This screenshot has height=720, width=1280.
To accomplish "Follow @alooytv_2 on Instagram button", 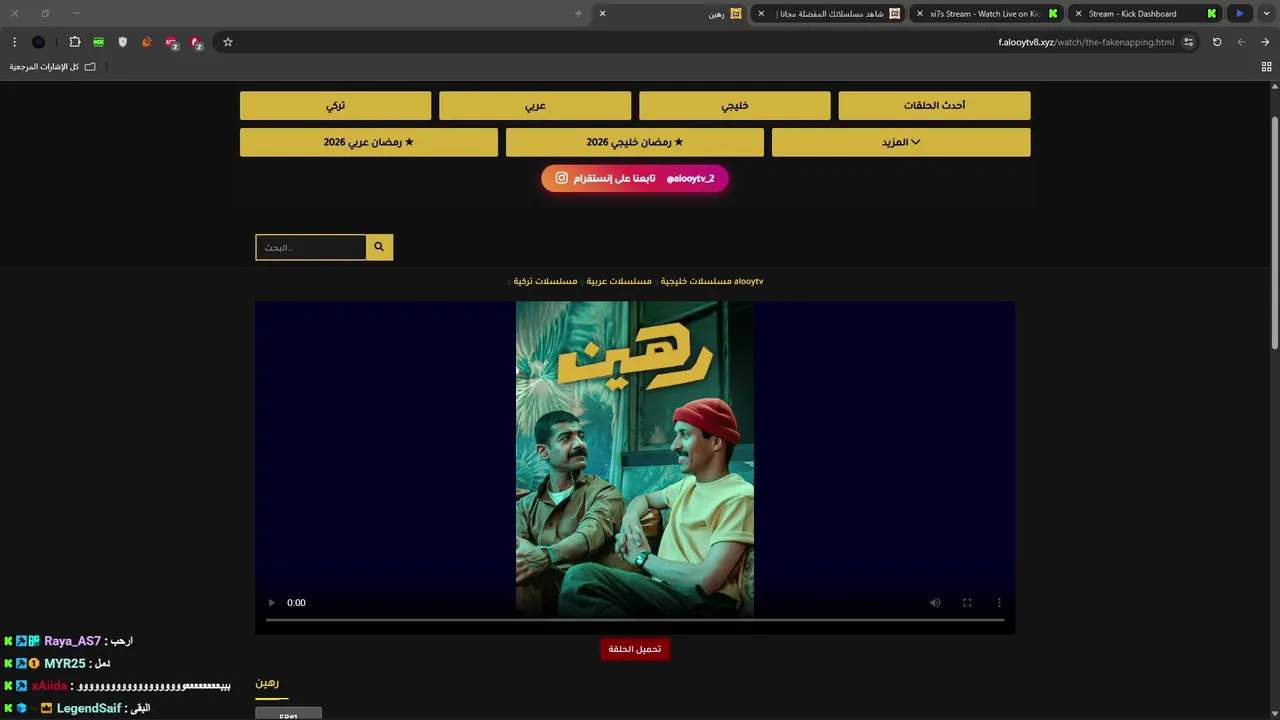I will [635, 178].
